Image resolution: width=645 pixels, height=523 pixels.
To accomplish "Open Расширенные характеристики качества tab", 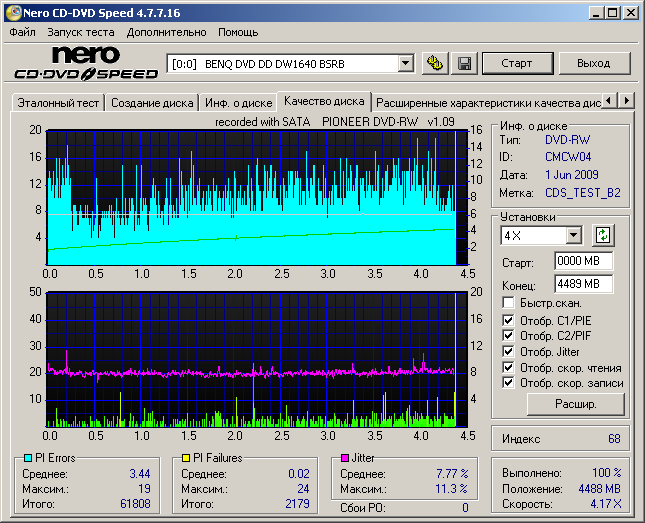I will click(x=488, y=103).
